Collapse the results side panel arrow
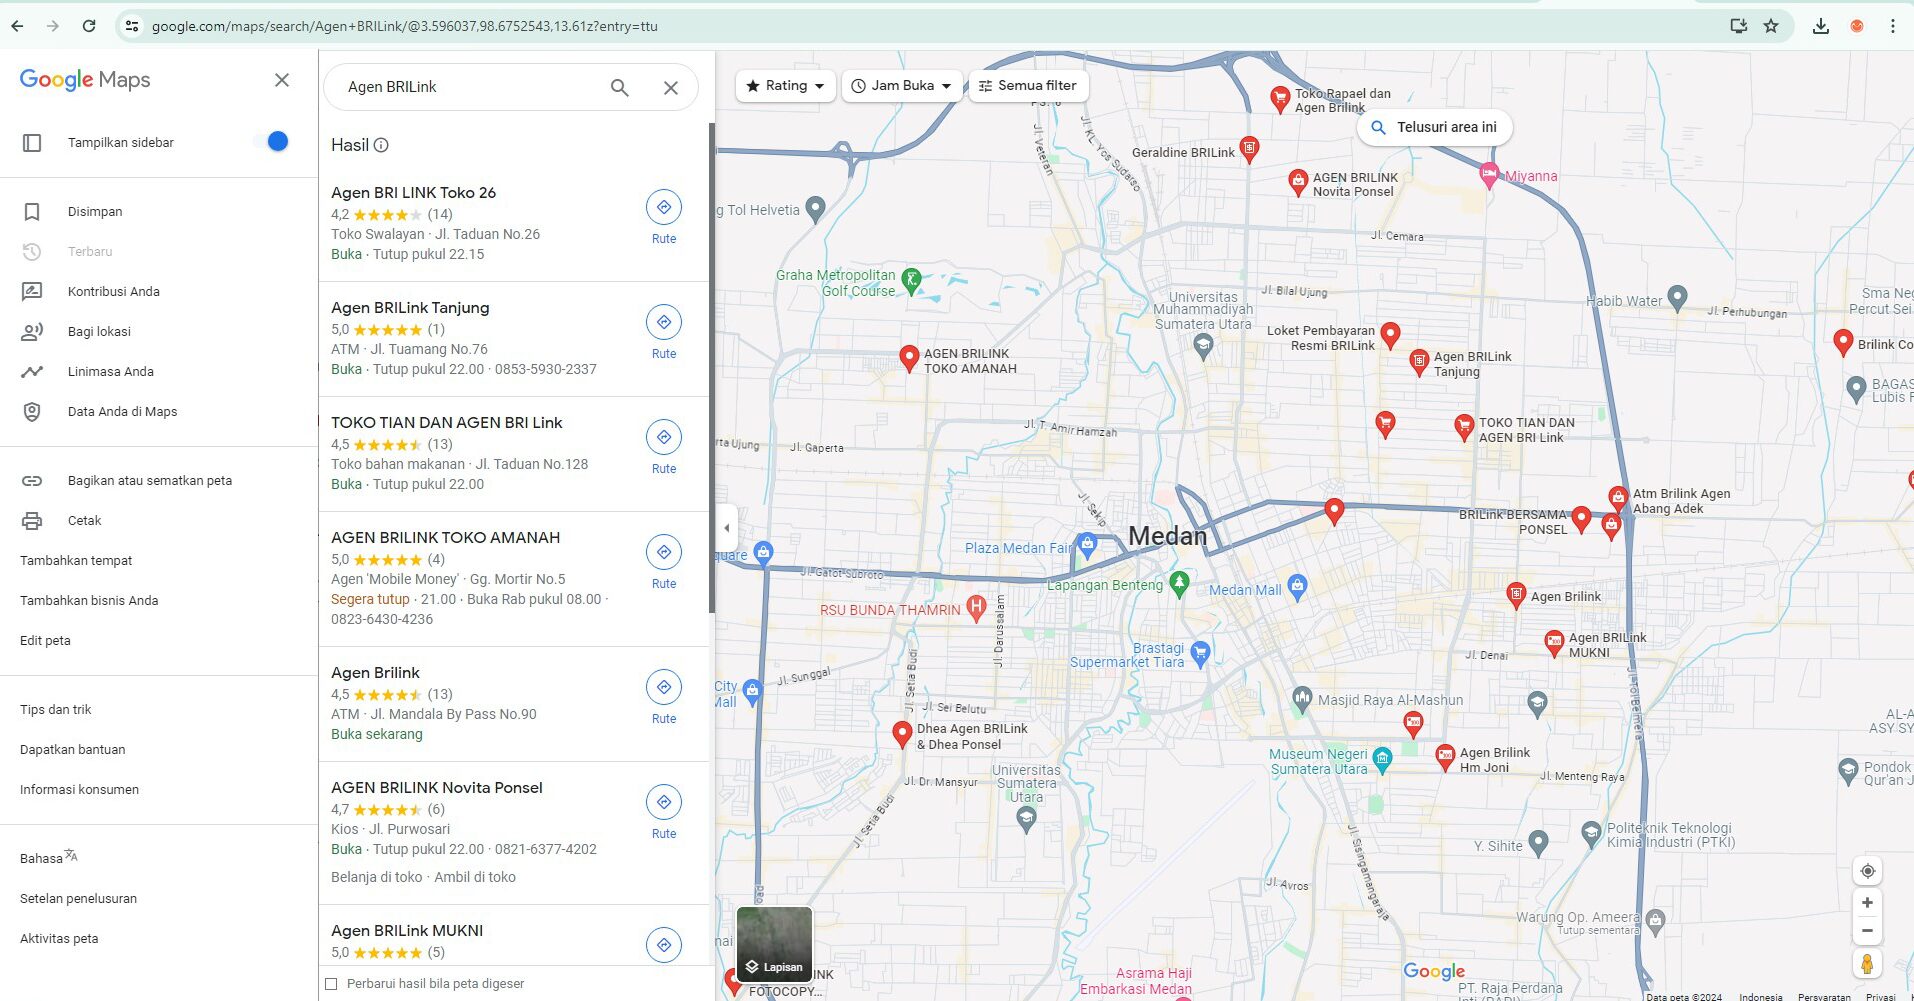The width and height of the screenshot is (1914, 1001). 727,527
